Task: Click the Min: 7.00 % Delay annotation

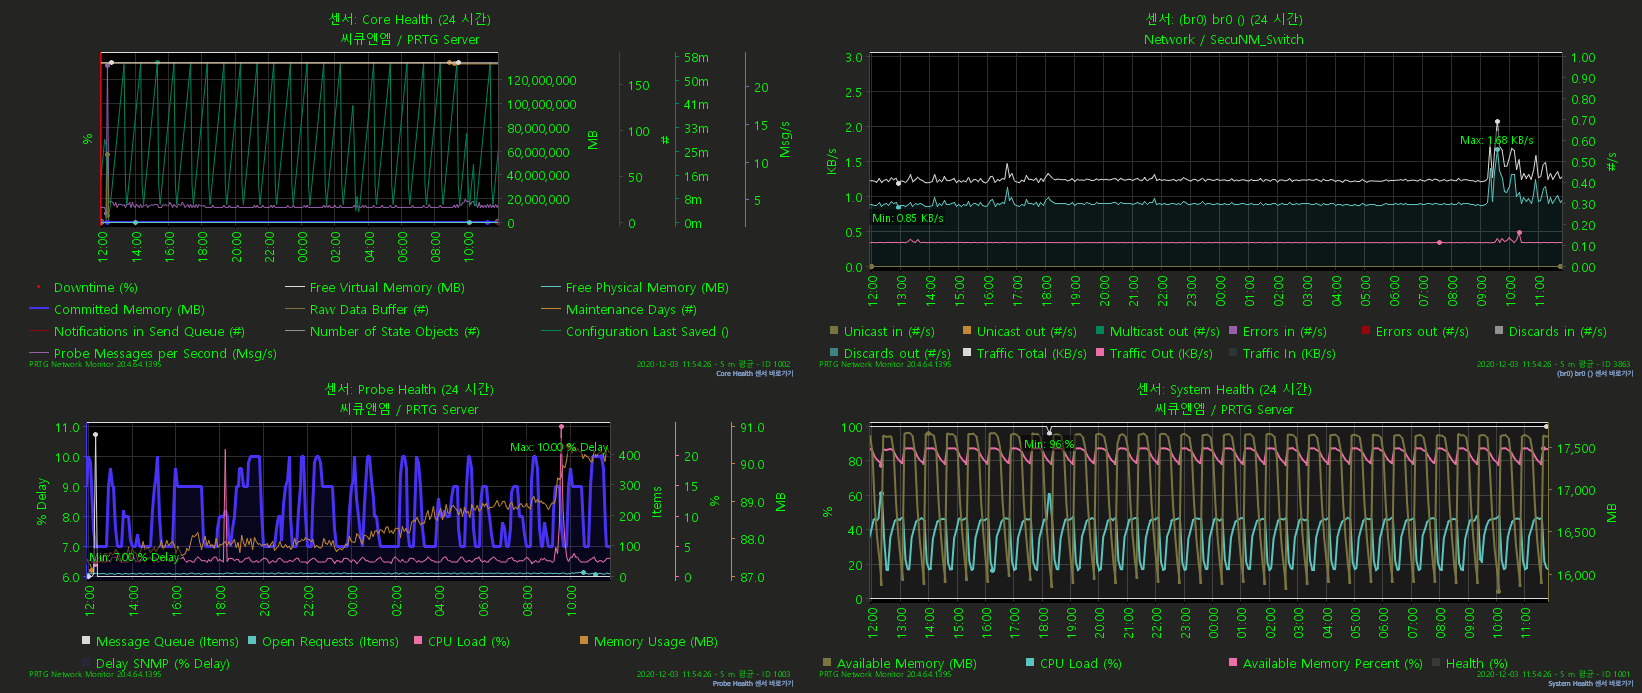Action: point(134,558)
